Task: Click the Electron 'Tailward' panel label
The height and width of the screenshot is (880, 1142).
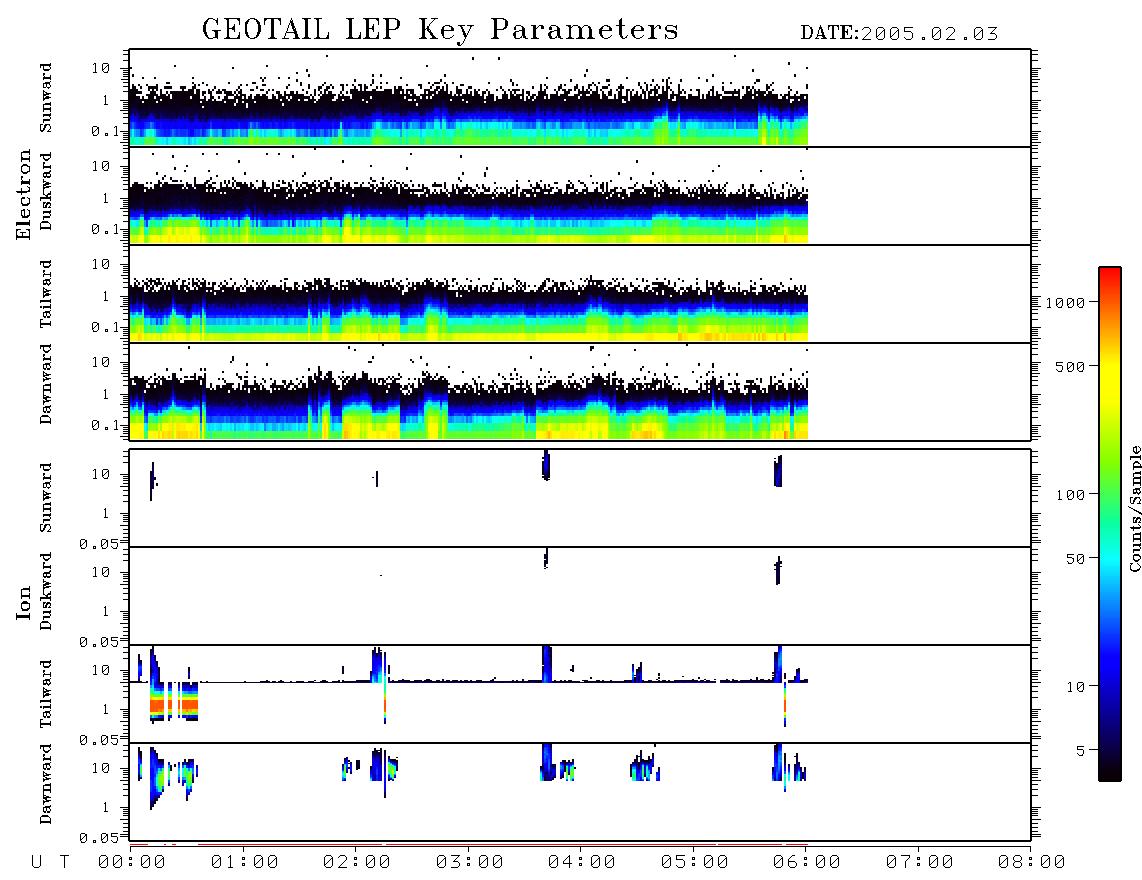Action: (45, 294)
